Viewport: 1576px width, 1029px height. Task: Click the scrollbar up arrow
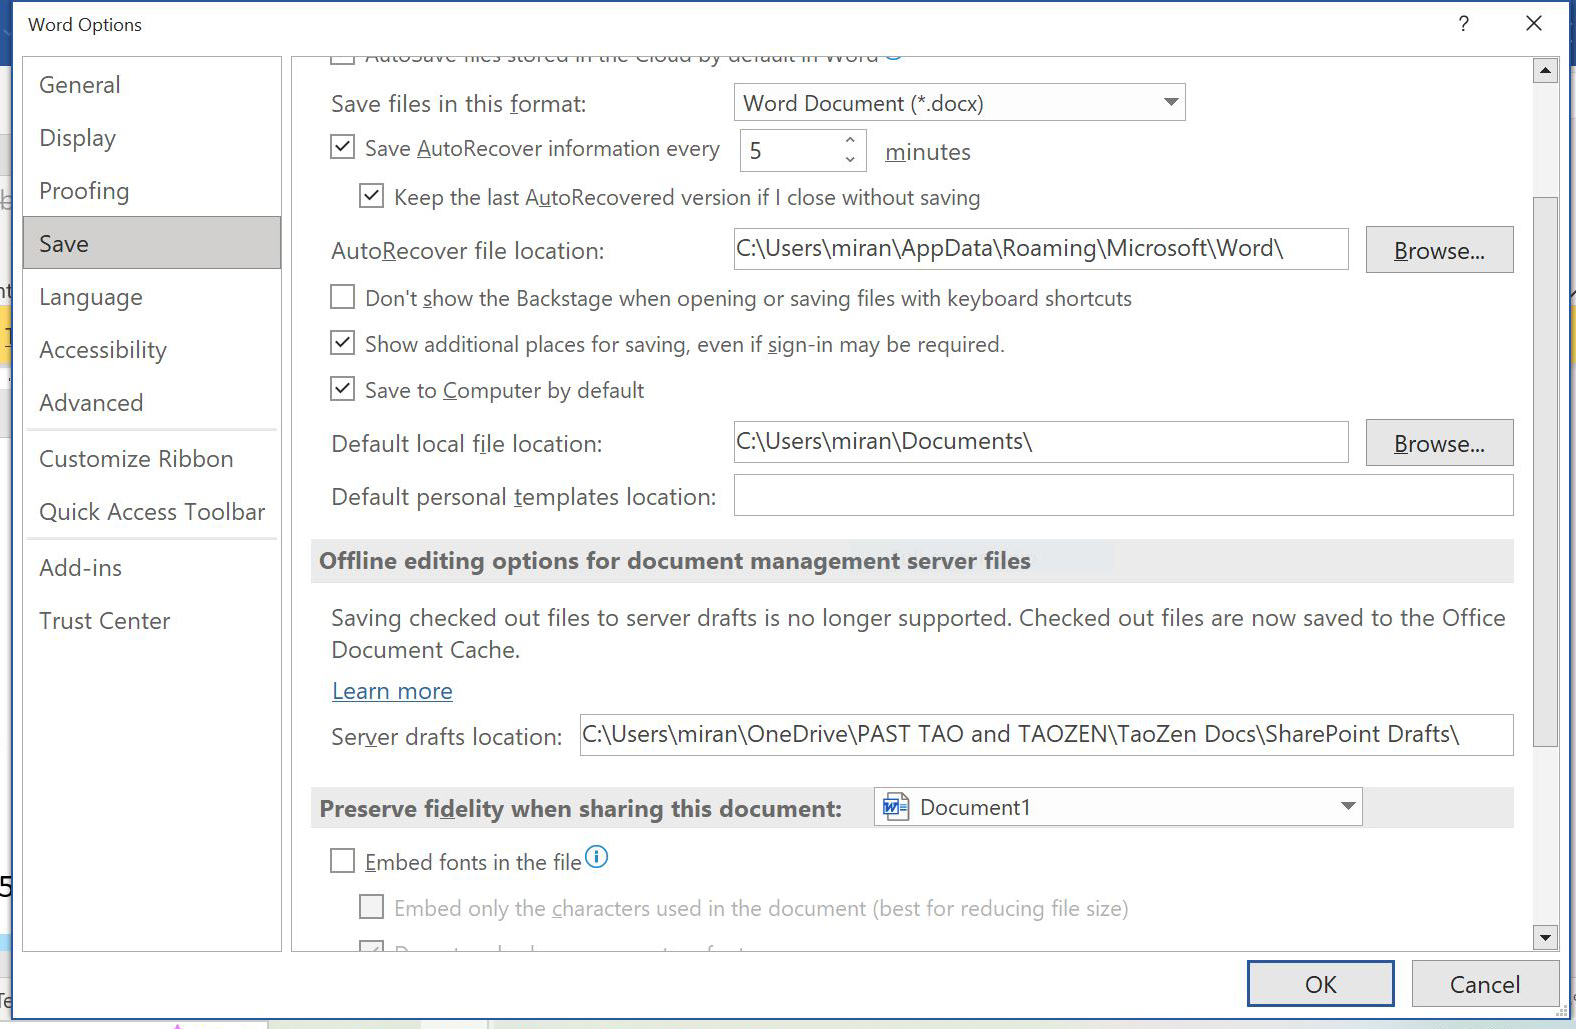pyautogui.click(x=1545, y=70)
